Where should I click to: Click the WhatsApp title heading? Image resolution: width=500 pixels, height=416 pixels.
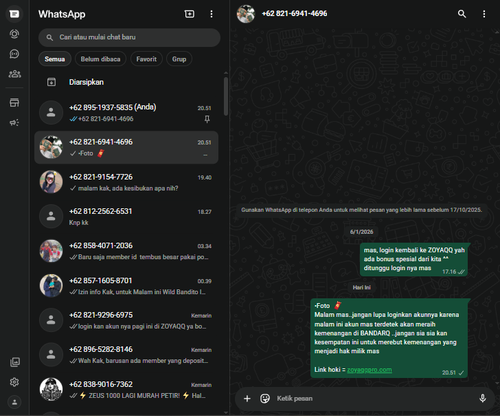click(62, 14)
